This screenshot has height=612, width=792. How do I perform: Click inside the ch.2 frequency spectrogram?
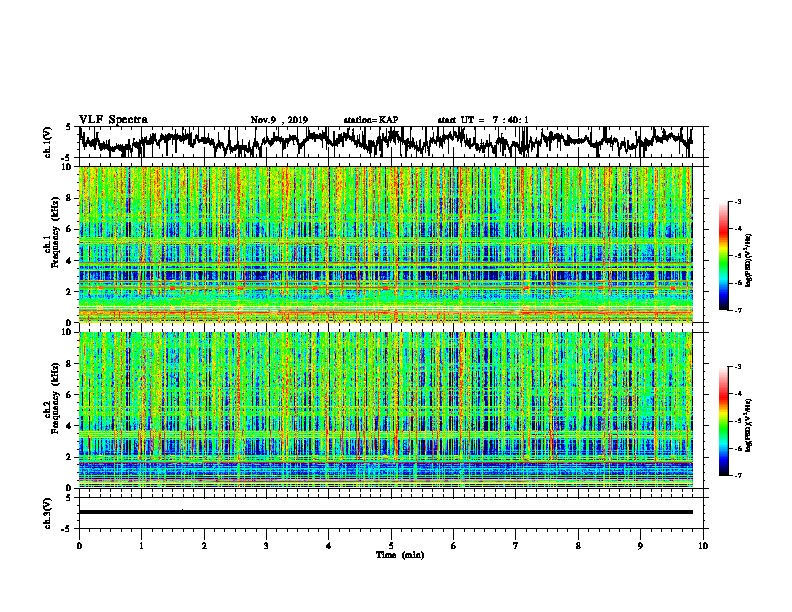click(x=386, y=410)
